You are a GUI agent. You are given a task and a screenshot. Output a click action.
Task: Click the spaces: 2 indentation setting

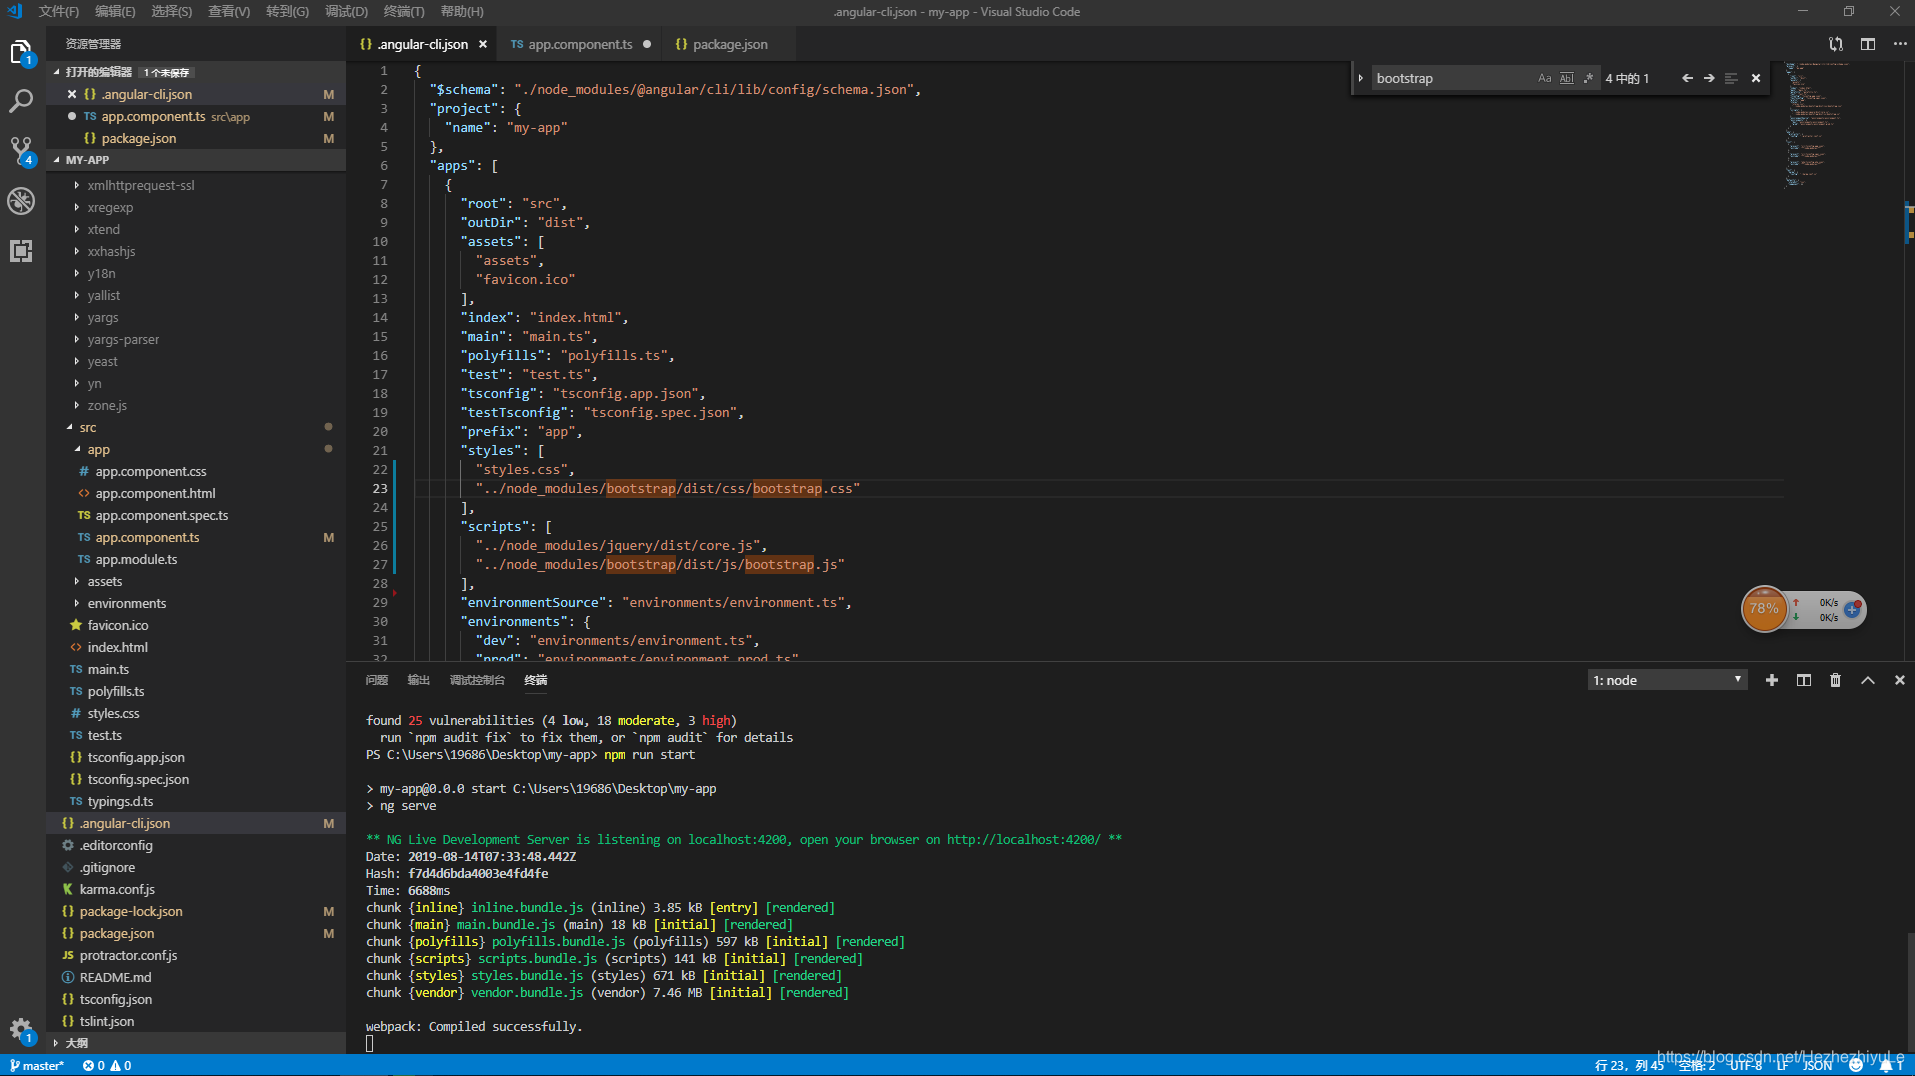click(x=1696, y=1066)
